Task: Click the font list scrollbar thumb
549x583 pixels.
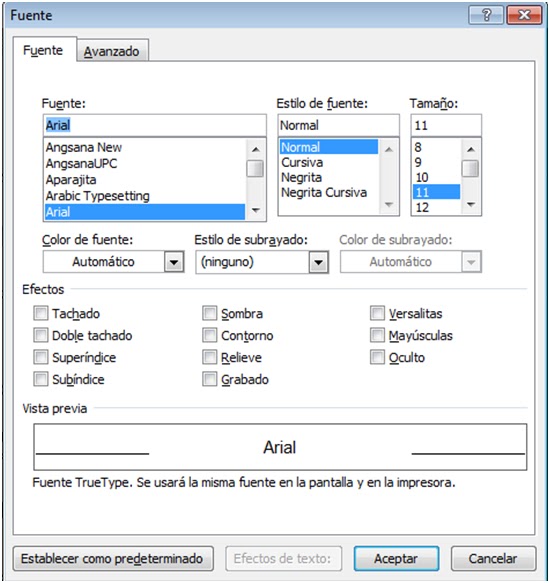Action: coord(255,168)
